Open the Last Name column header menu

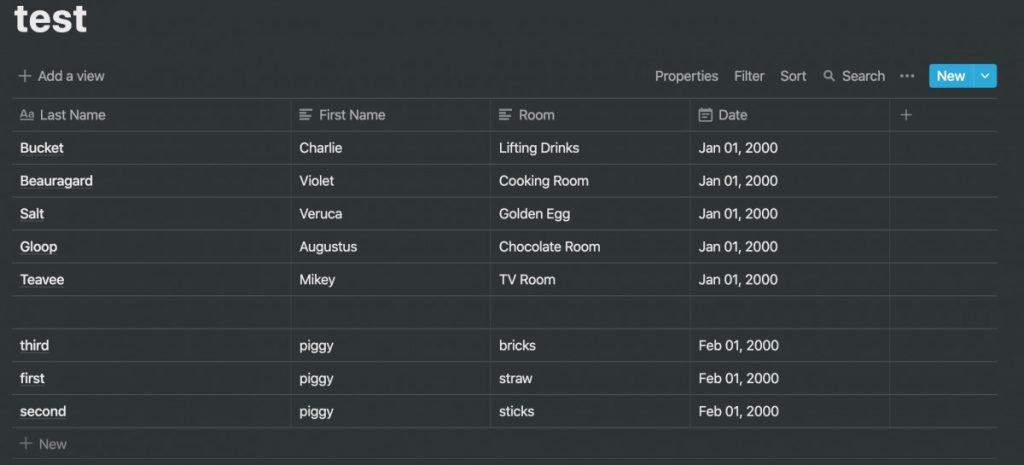pyautogui.click(x=152, y=115)
